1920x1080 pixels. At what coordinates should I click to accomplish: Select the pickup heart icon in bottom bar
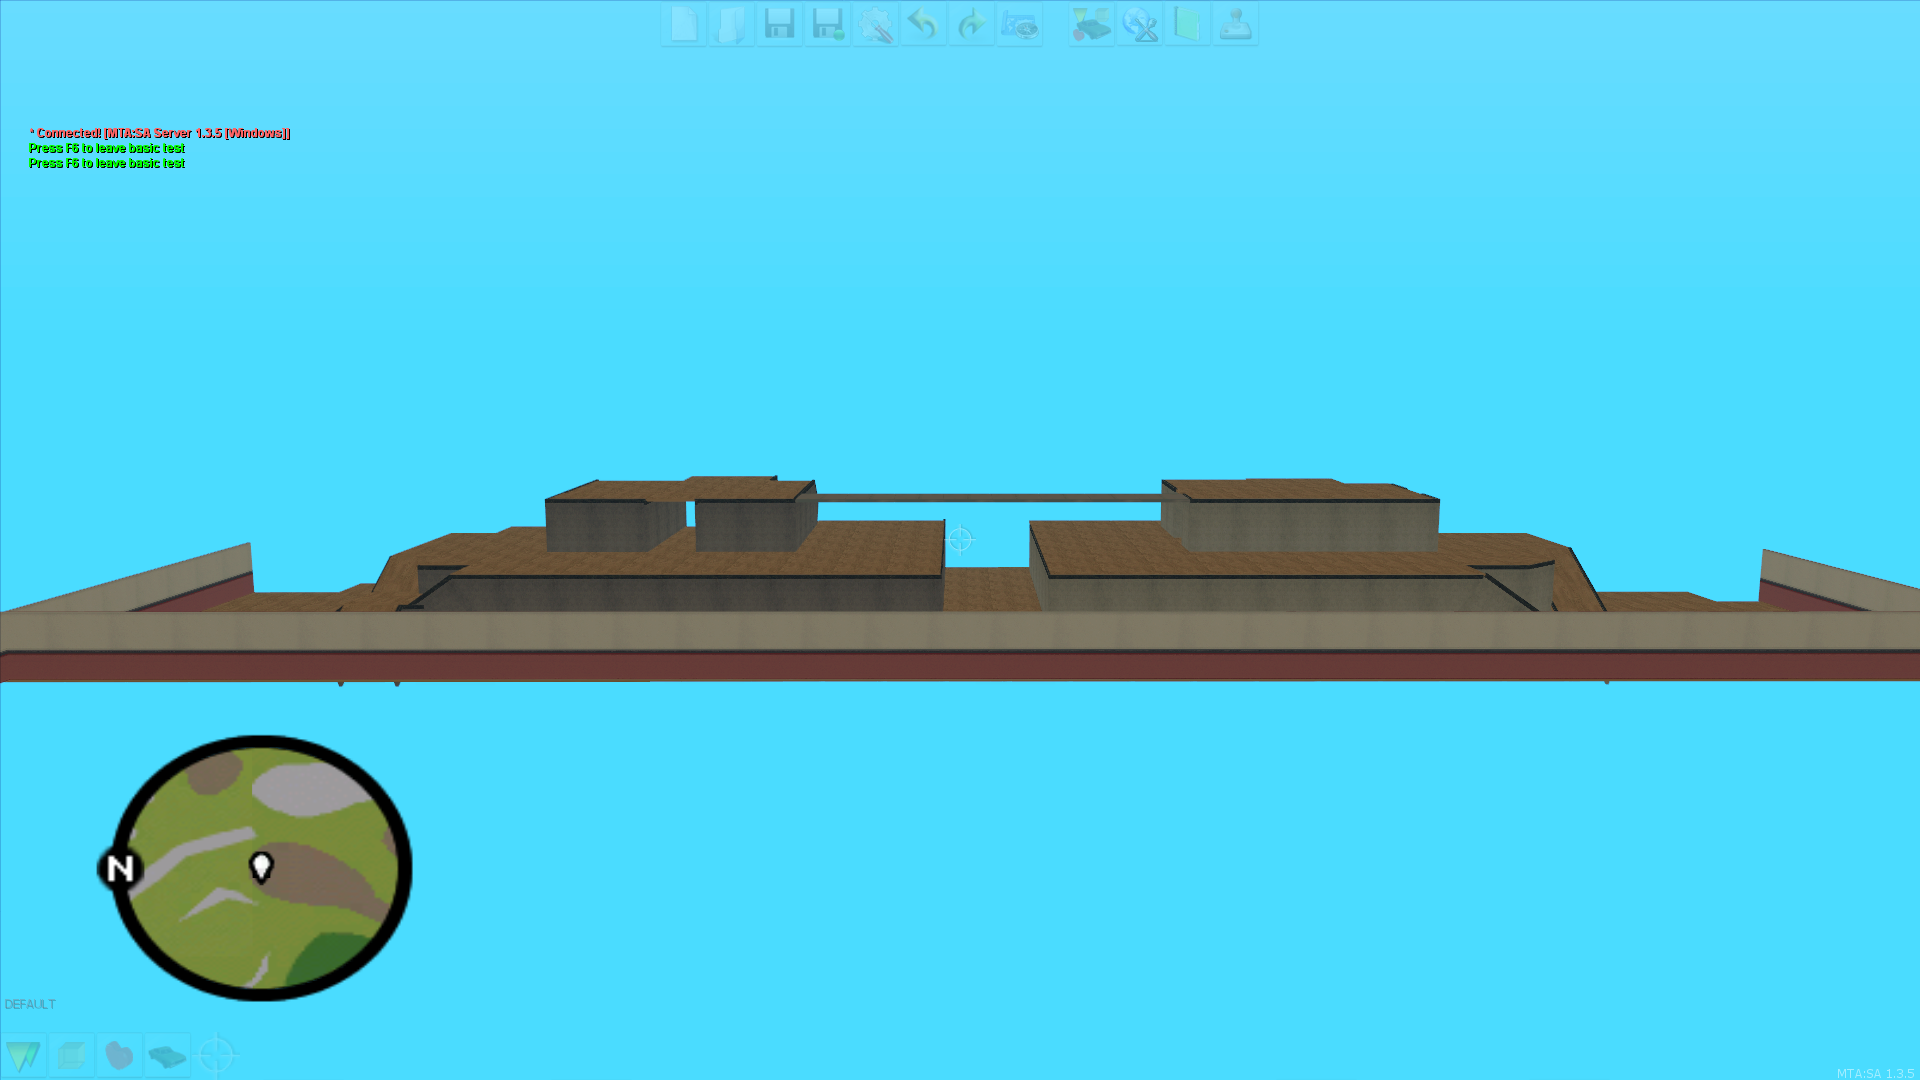click(x=120, y=1055)
